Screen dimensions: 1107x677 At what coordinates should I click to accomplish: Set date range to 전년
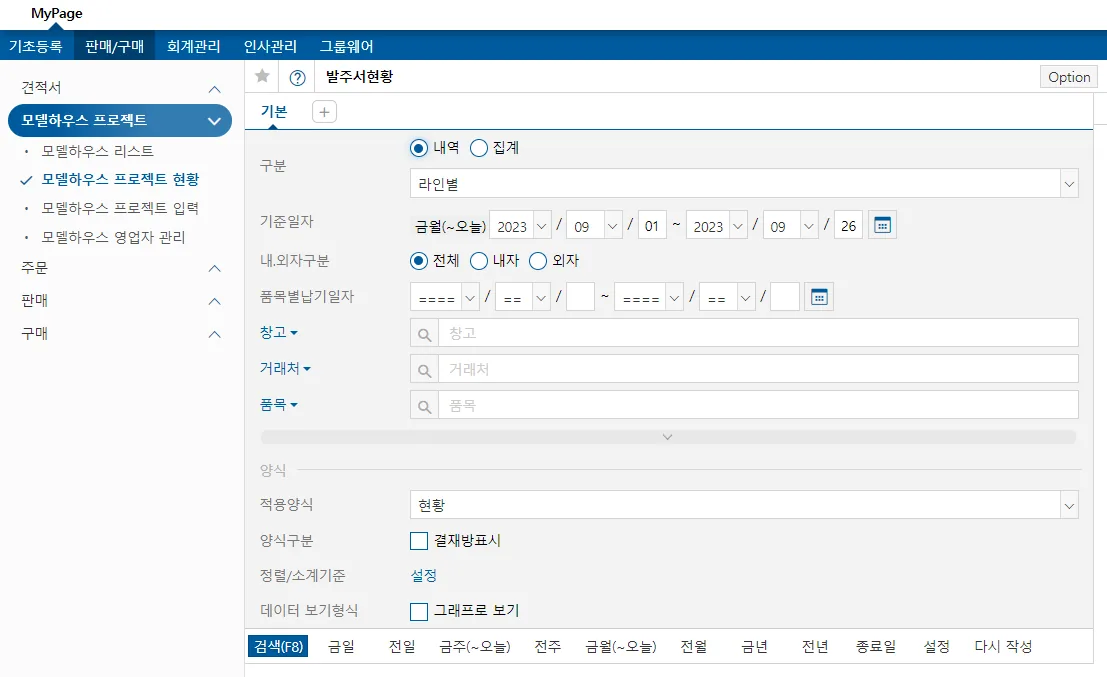(x=815, y=646)
